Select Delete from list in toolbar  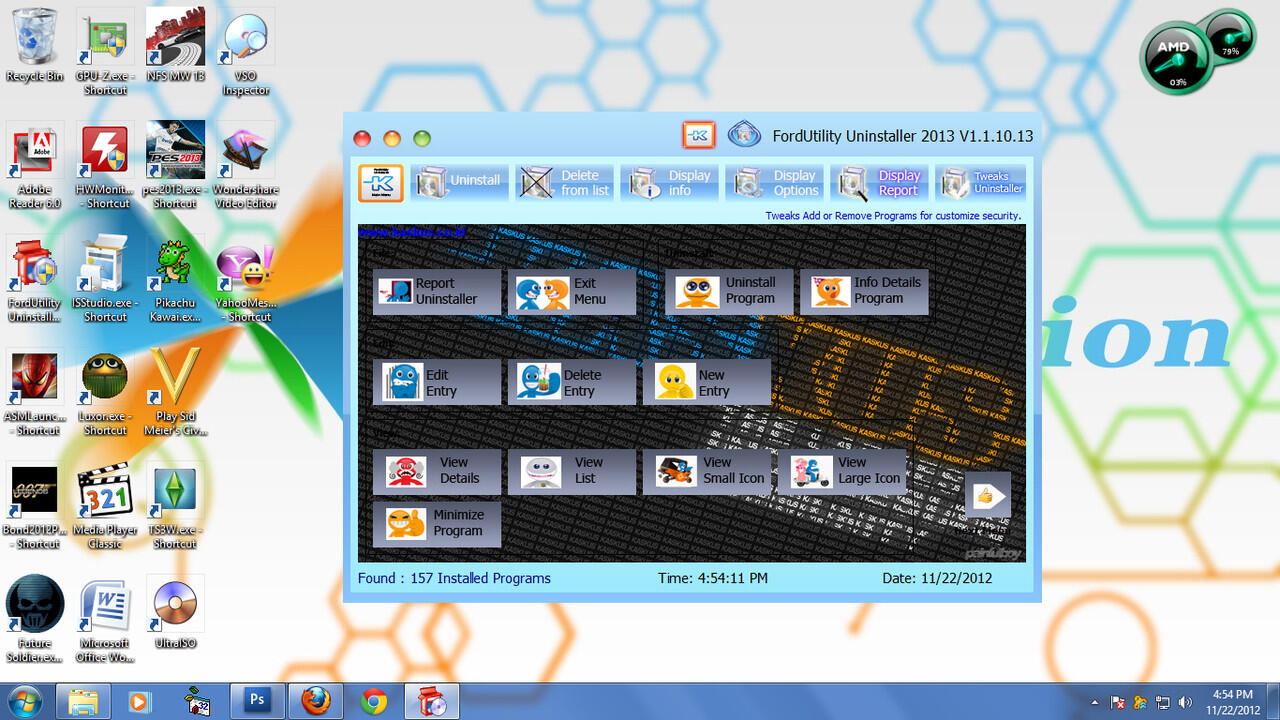[564, 182]
